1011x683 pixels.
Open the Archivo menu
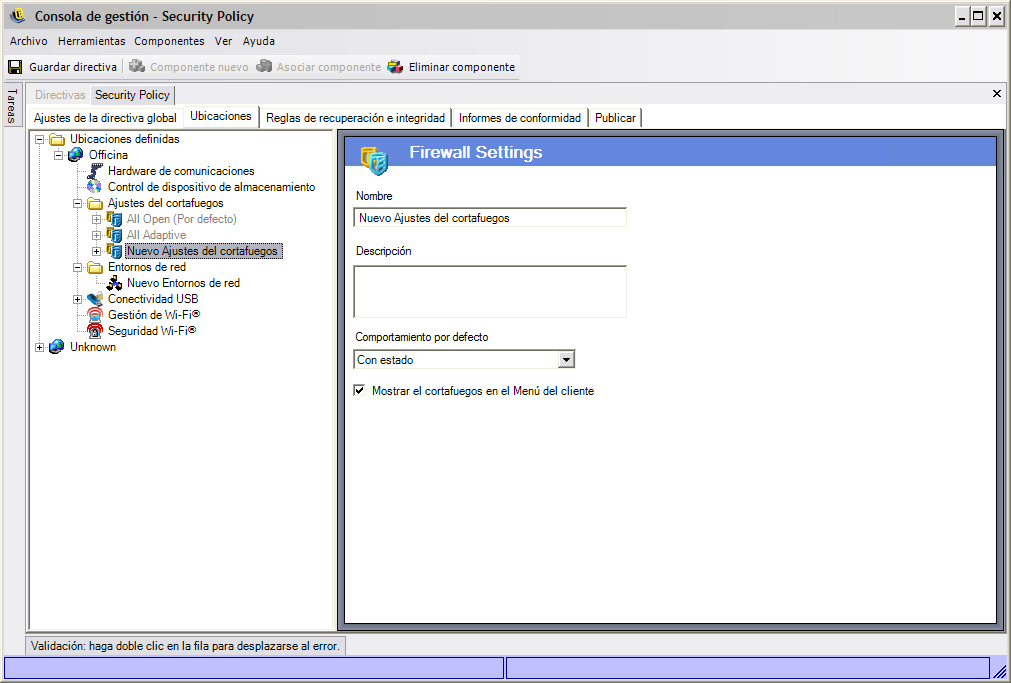pos(28,41)
